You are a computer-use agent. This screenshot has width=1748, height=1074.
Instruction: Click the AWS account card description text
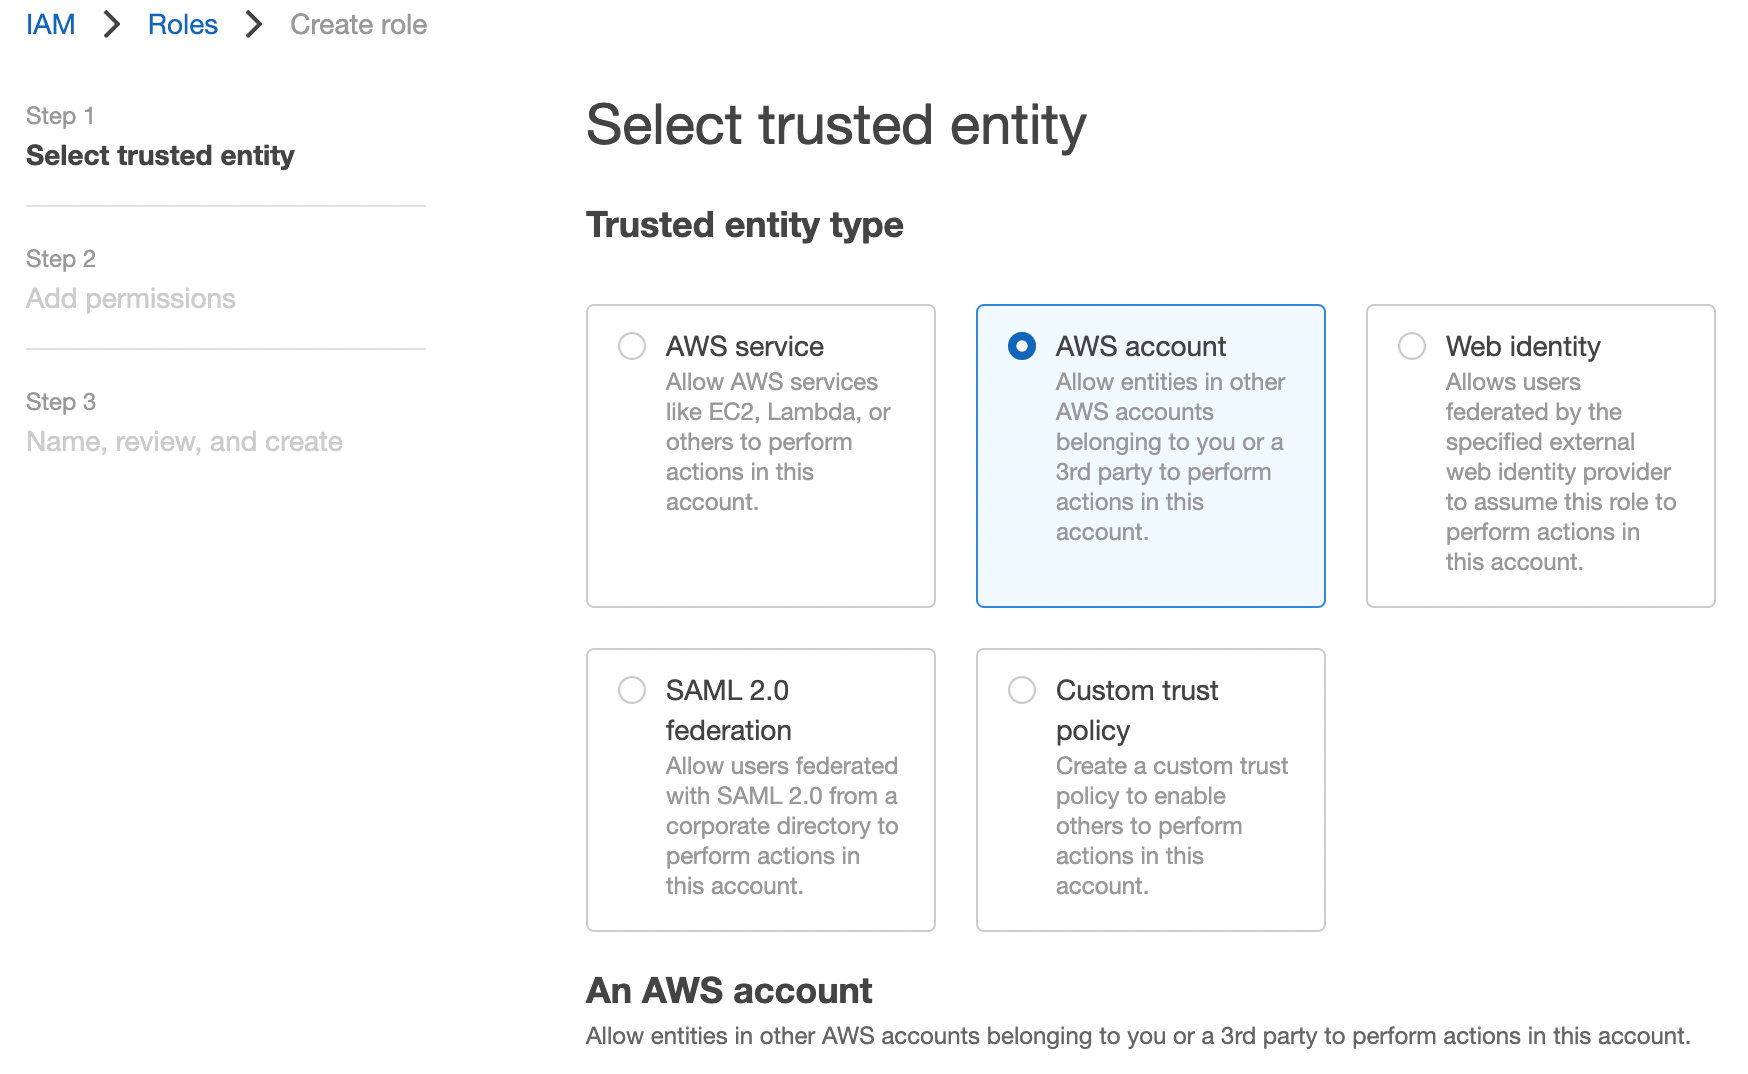1169,457
